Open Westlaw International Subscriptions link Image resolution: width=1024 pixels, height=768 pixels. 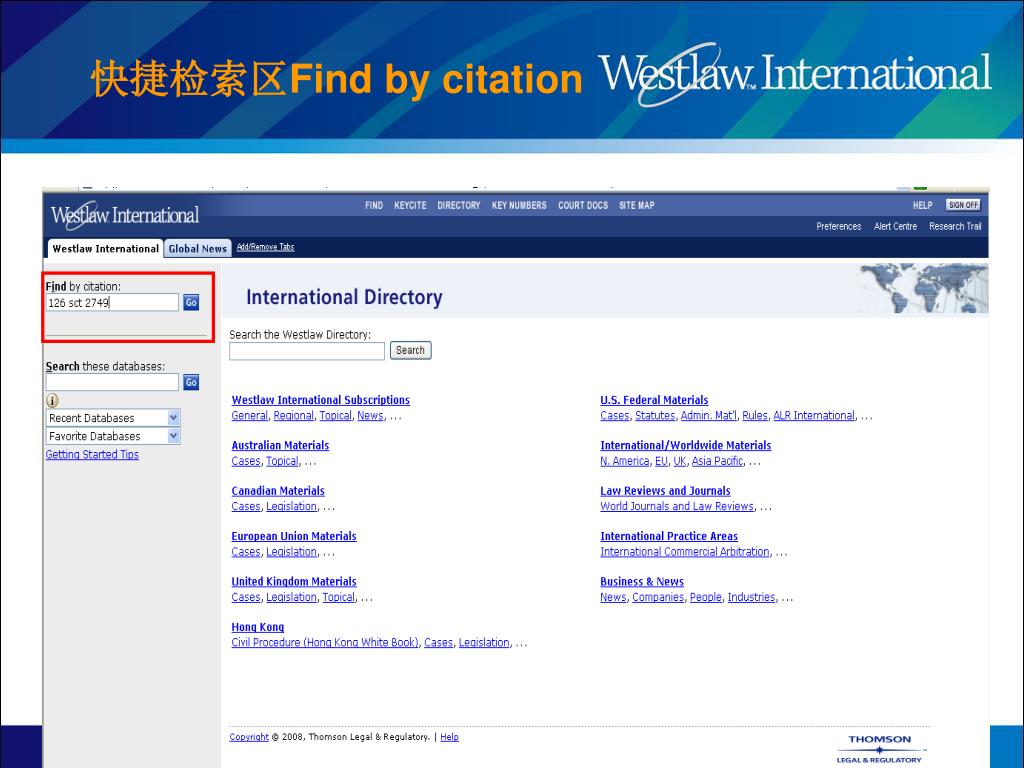[x=321, y=400]
